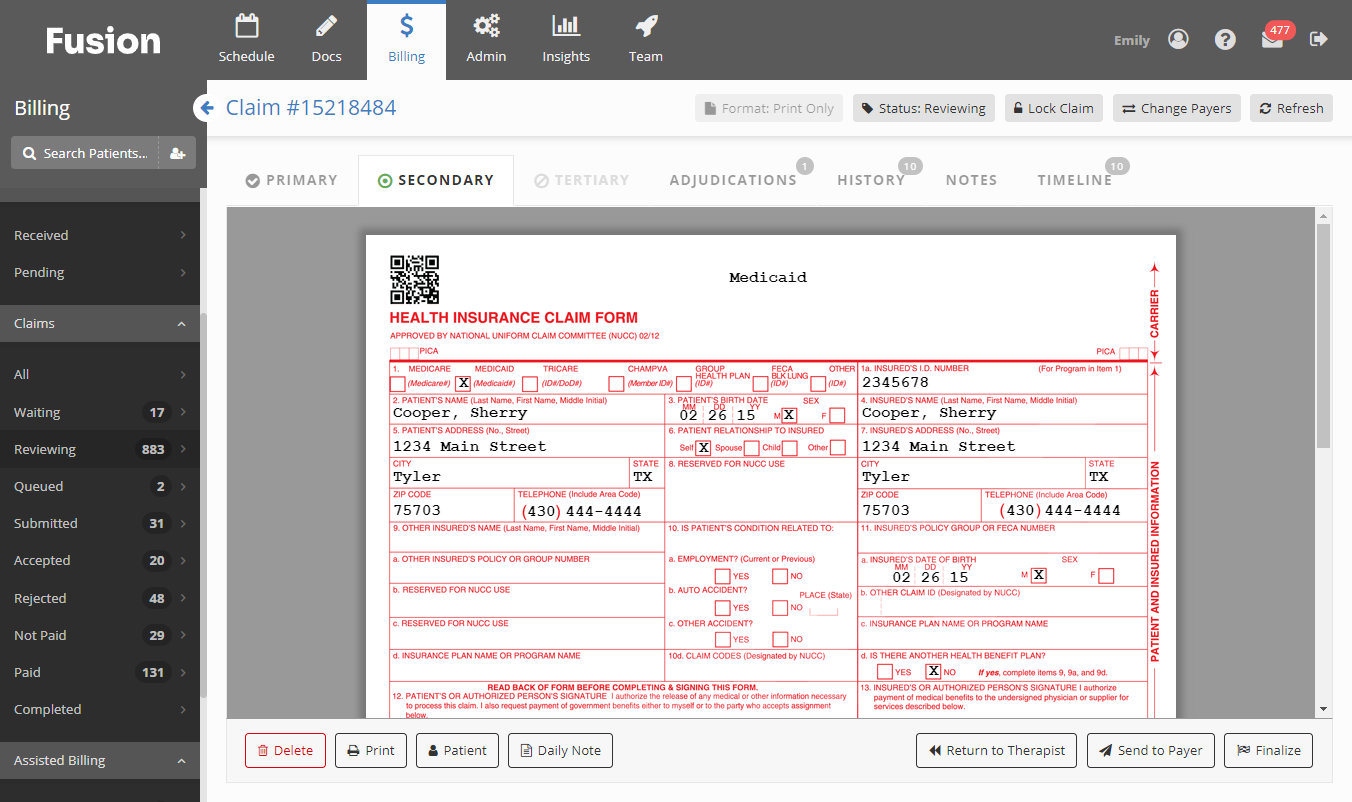Select the Docs pencil icon
The height and width of the screenshot is (802, 1352).
coord(326,27)
